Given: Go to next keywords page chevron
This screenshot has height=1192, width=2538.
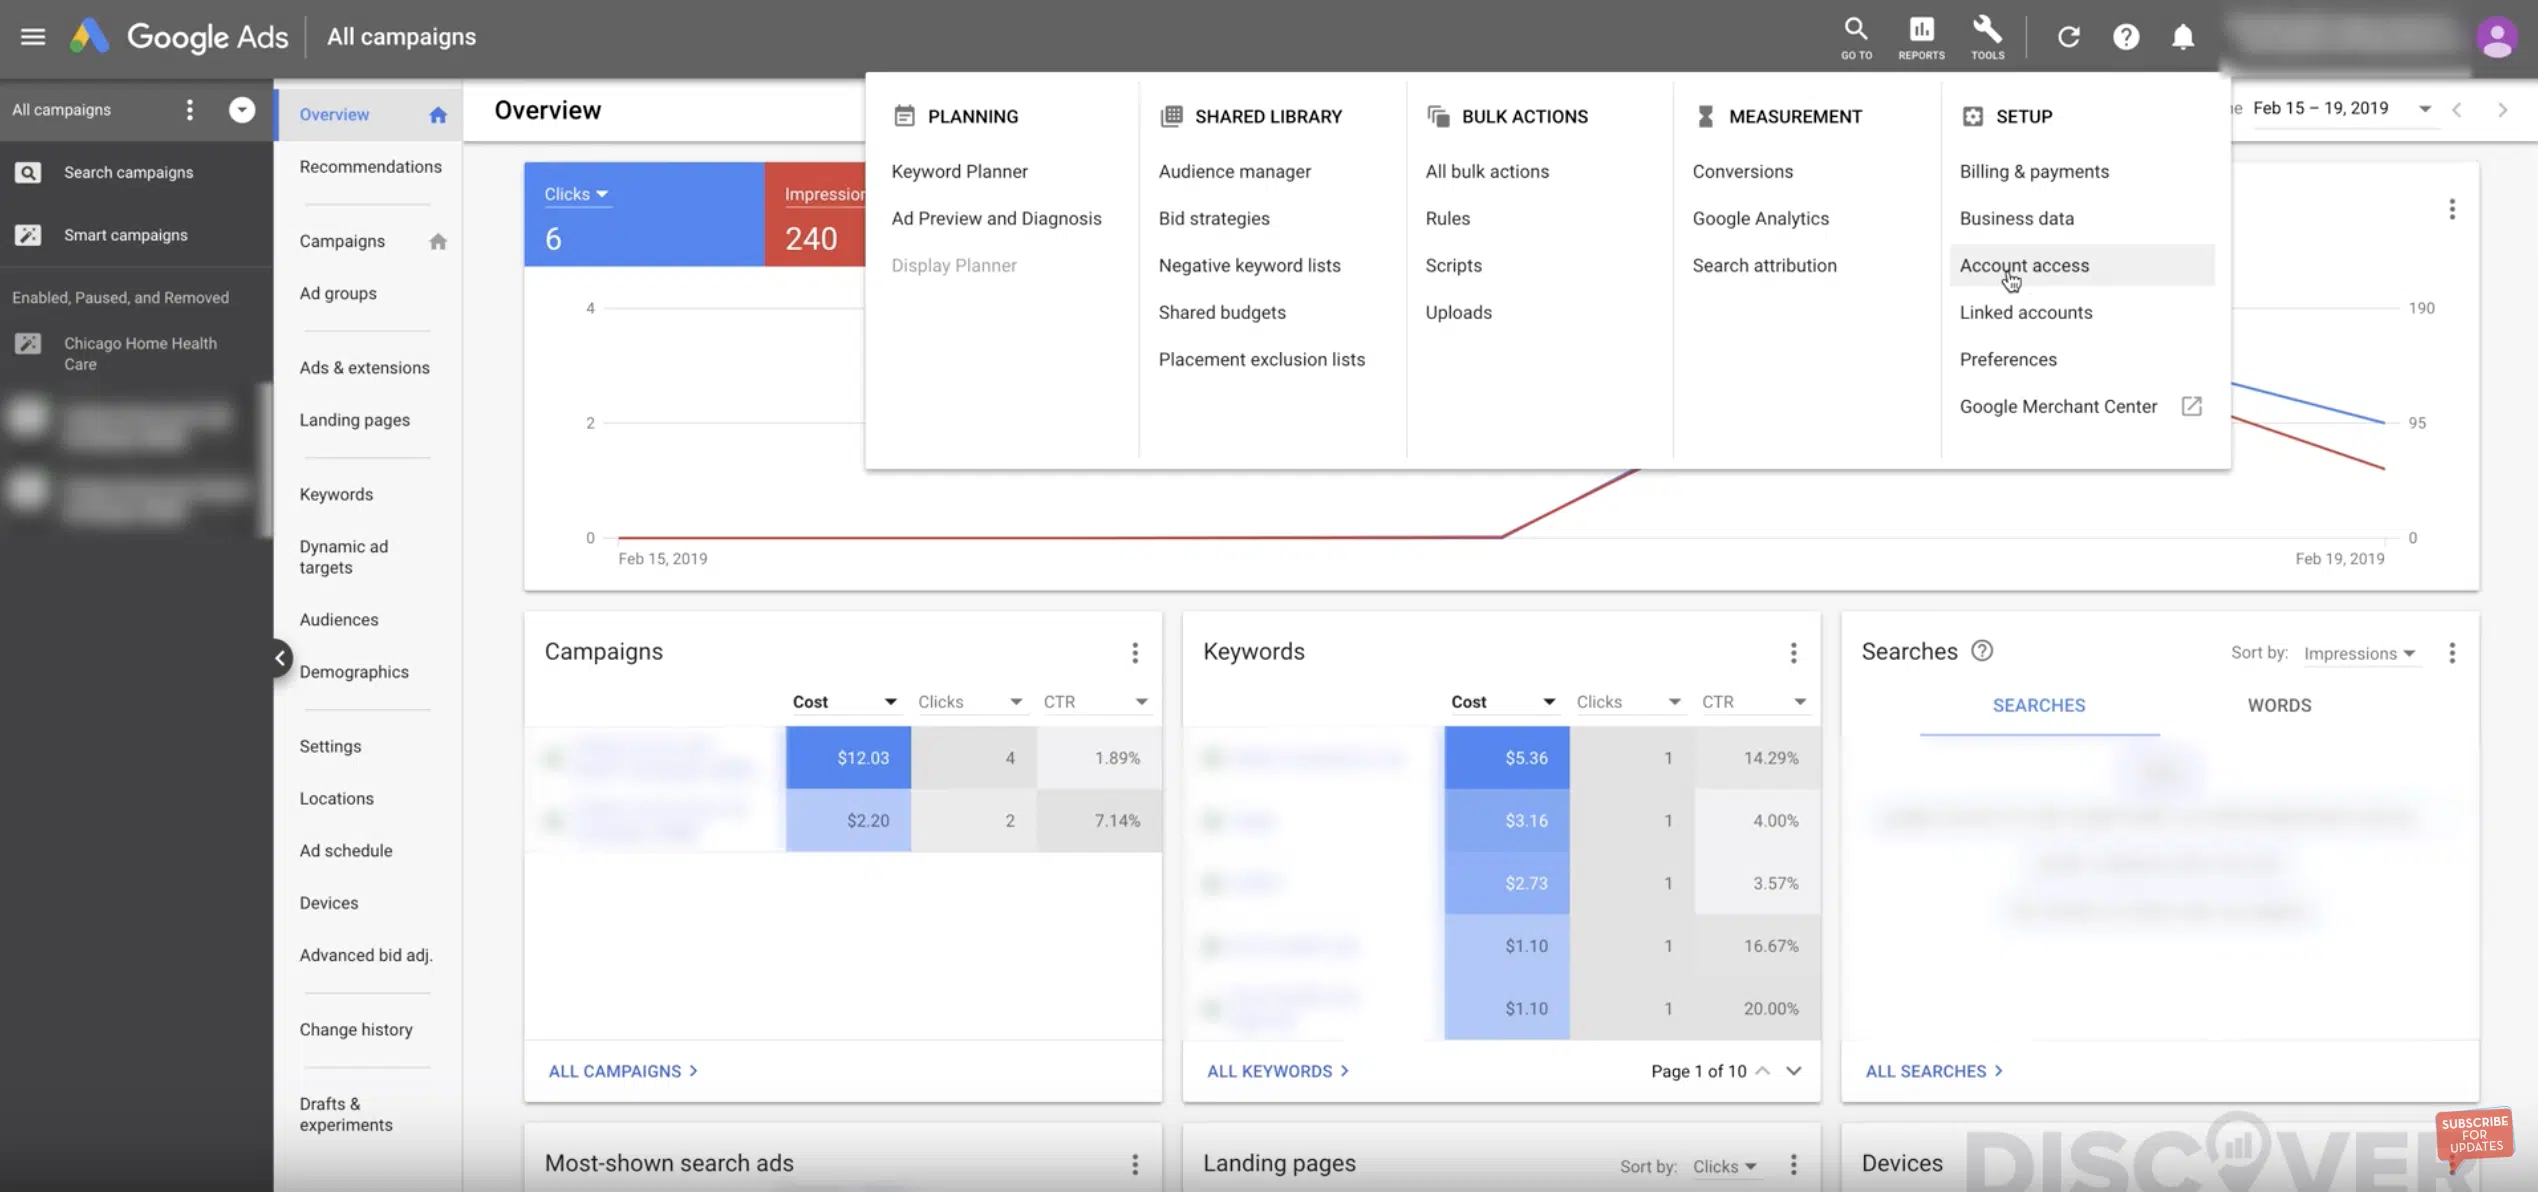Looking at the screenshot, I should point(1794,1071).
